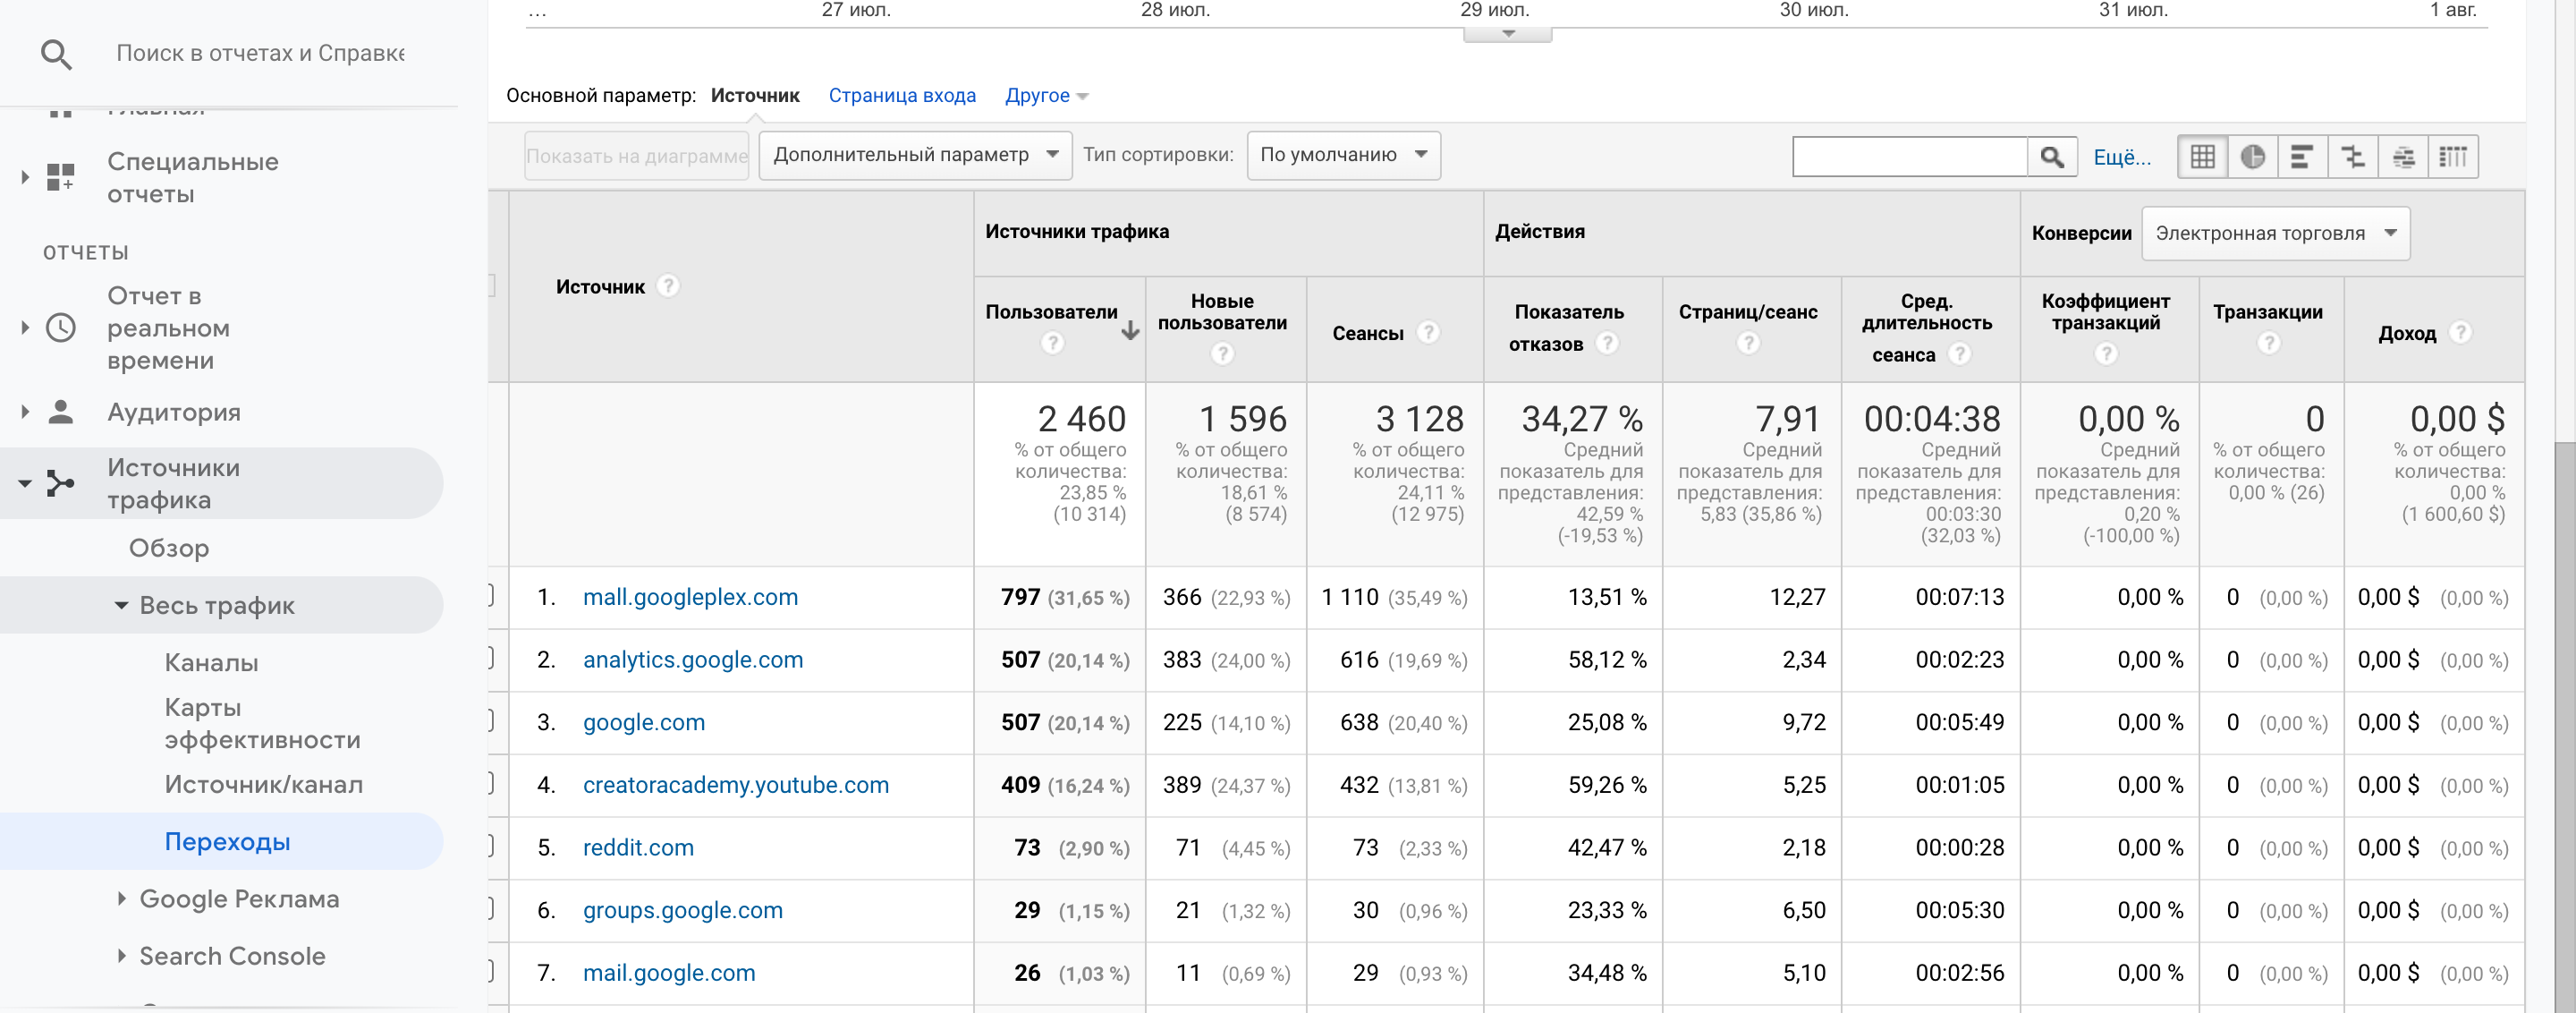Open the Дополнительный параметр dropdown
The height and width of the screenshot is (1013, 2576).
click(x=915, y=156)
